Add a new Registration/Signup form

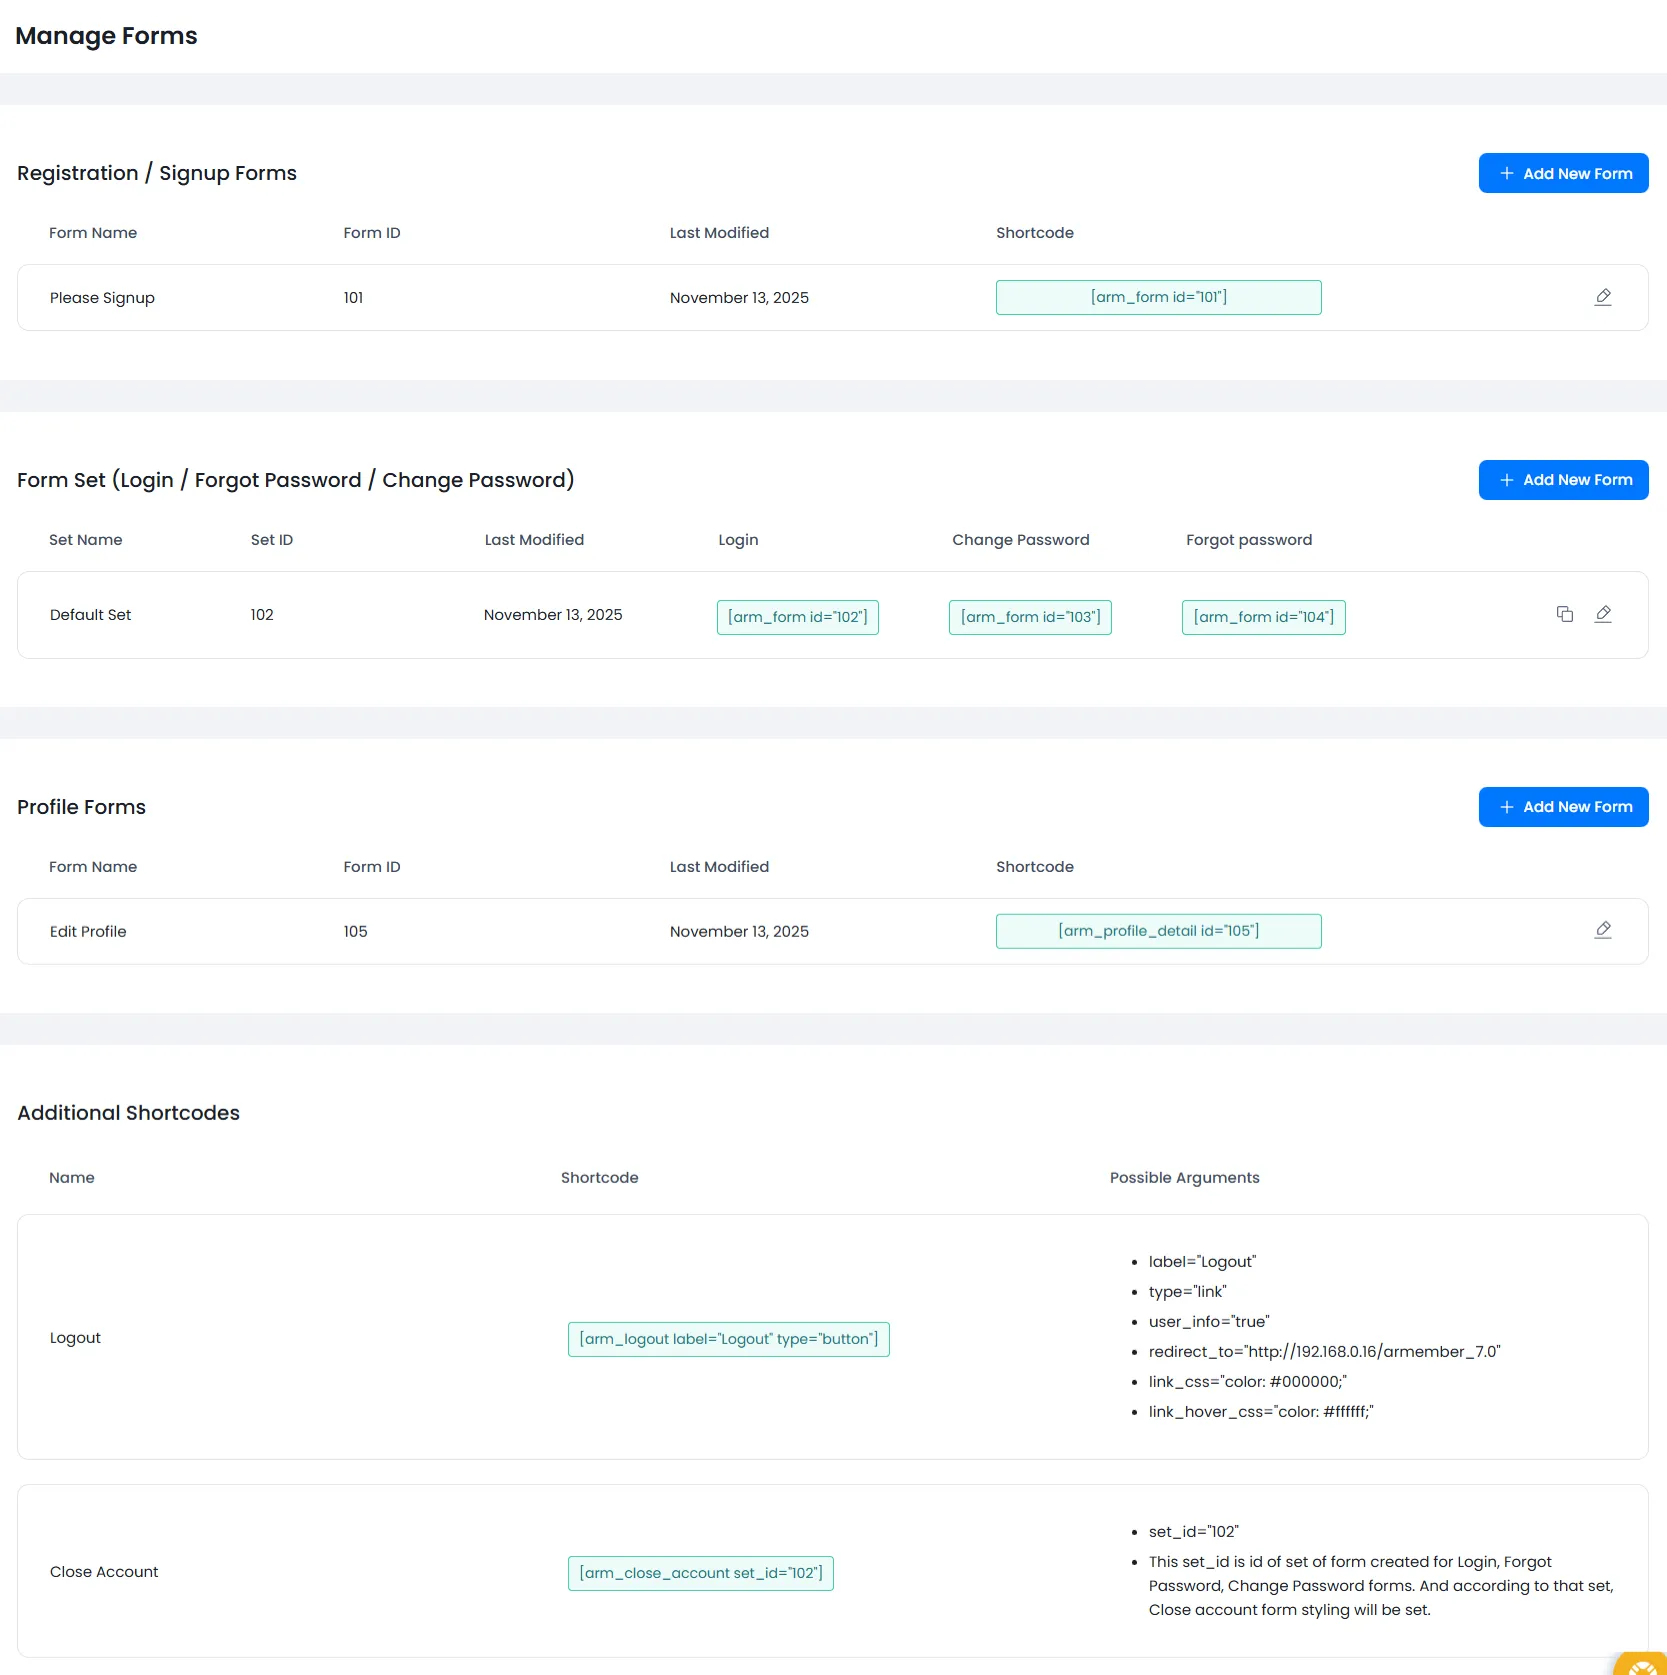pos(1563,173)
